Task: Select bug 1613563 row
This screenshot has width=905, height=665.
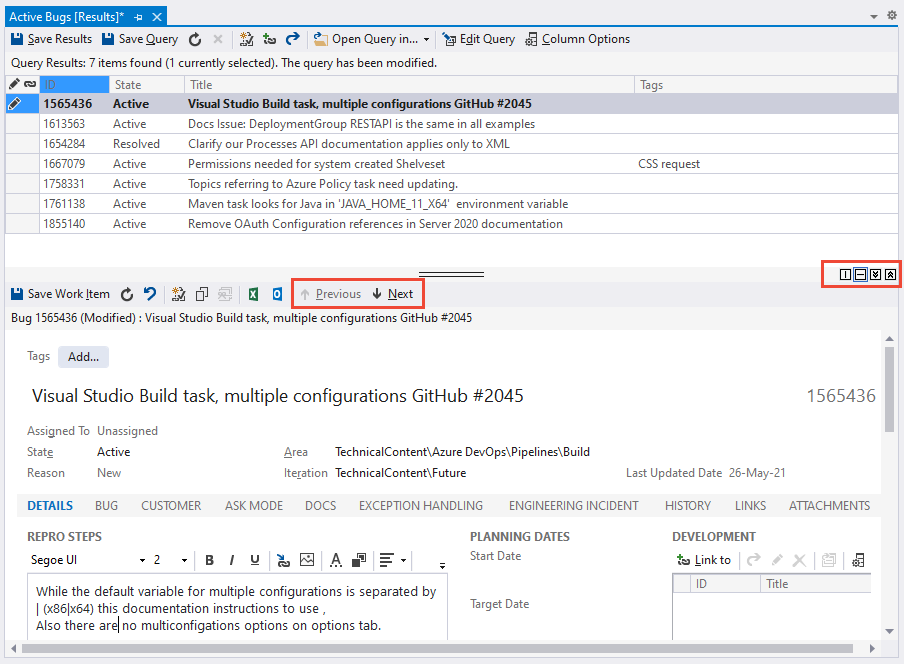Action: click(451, 124)
